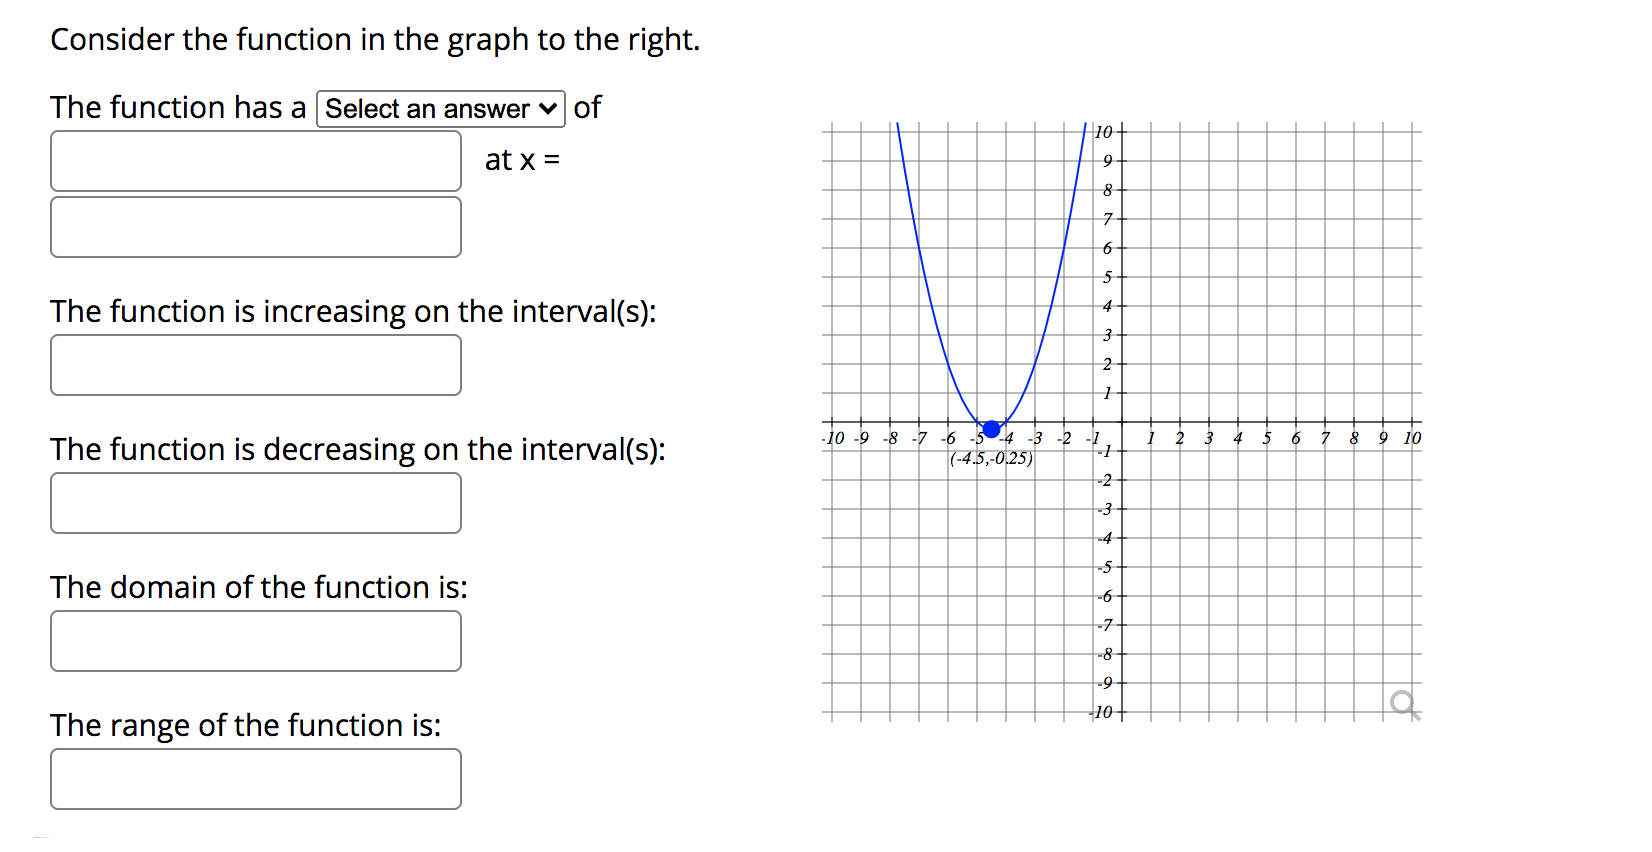1652x852 pixels.
Task: Focus the range answer input field
Action: (x=255, y=778)
